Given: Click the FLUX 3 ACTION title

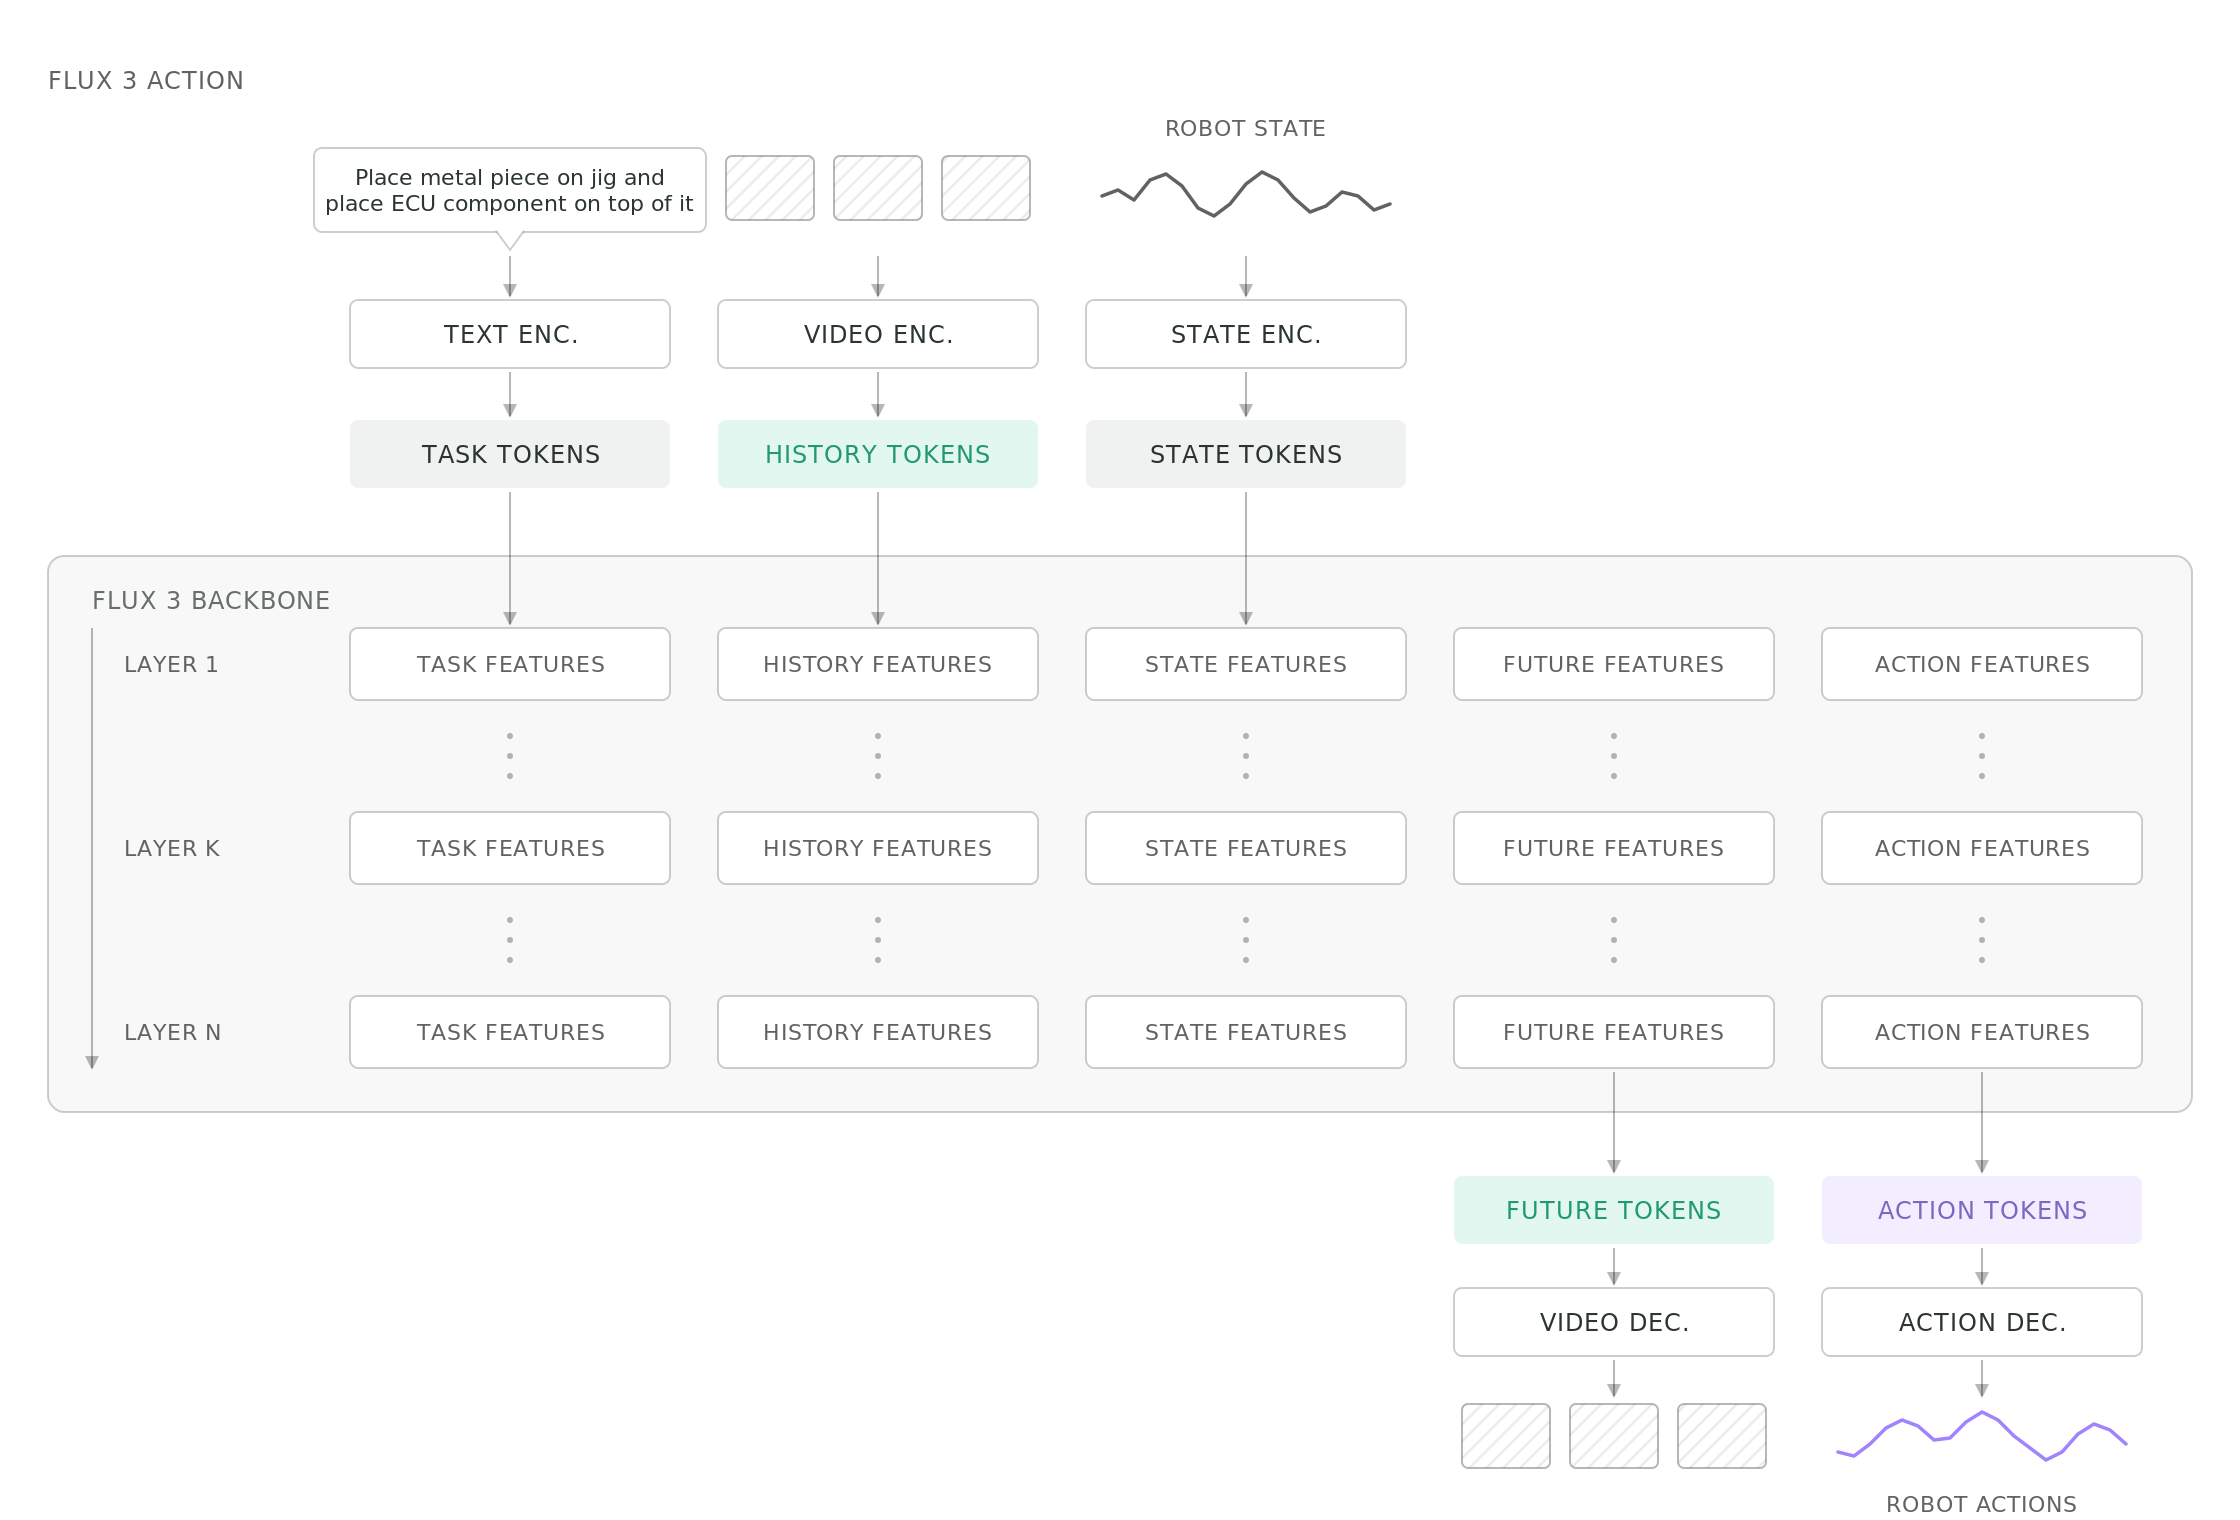Looking at the screenshot, I should (146, 81).
